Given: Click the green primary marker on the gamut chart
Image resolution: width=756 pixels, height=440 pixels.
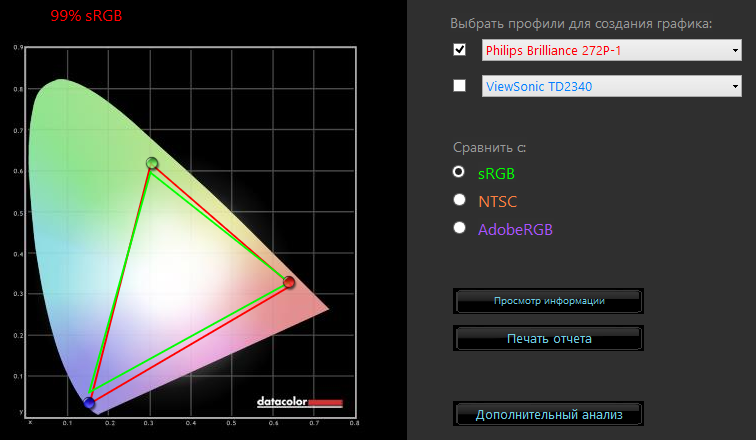Looking at the screenshot, I should [x=152, y=163].
